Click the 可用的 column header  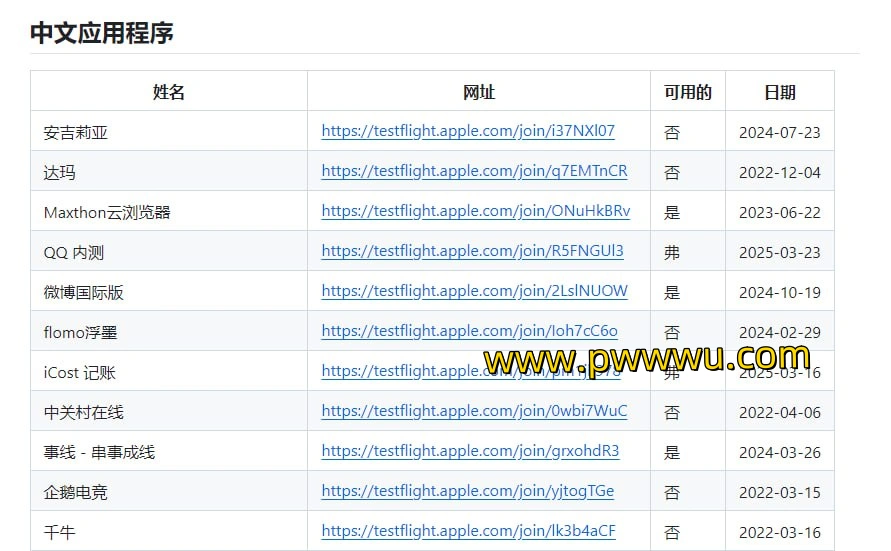coord(688,92)
